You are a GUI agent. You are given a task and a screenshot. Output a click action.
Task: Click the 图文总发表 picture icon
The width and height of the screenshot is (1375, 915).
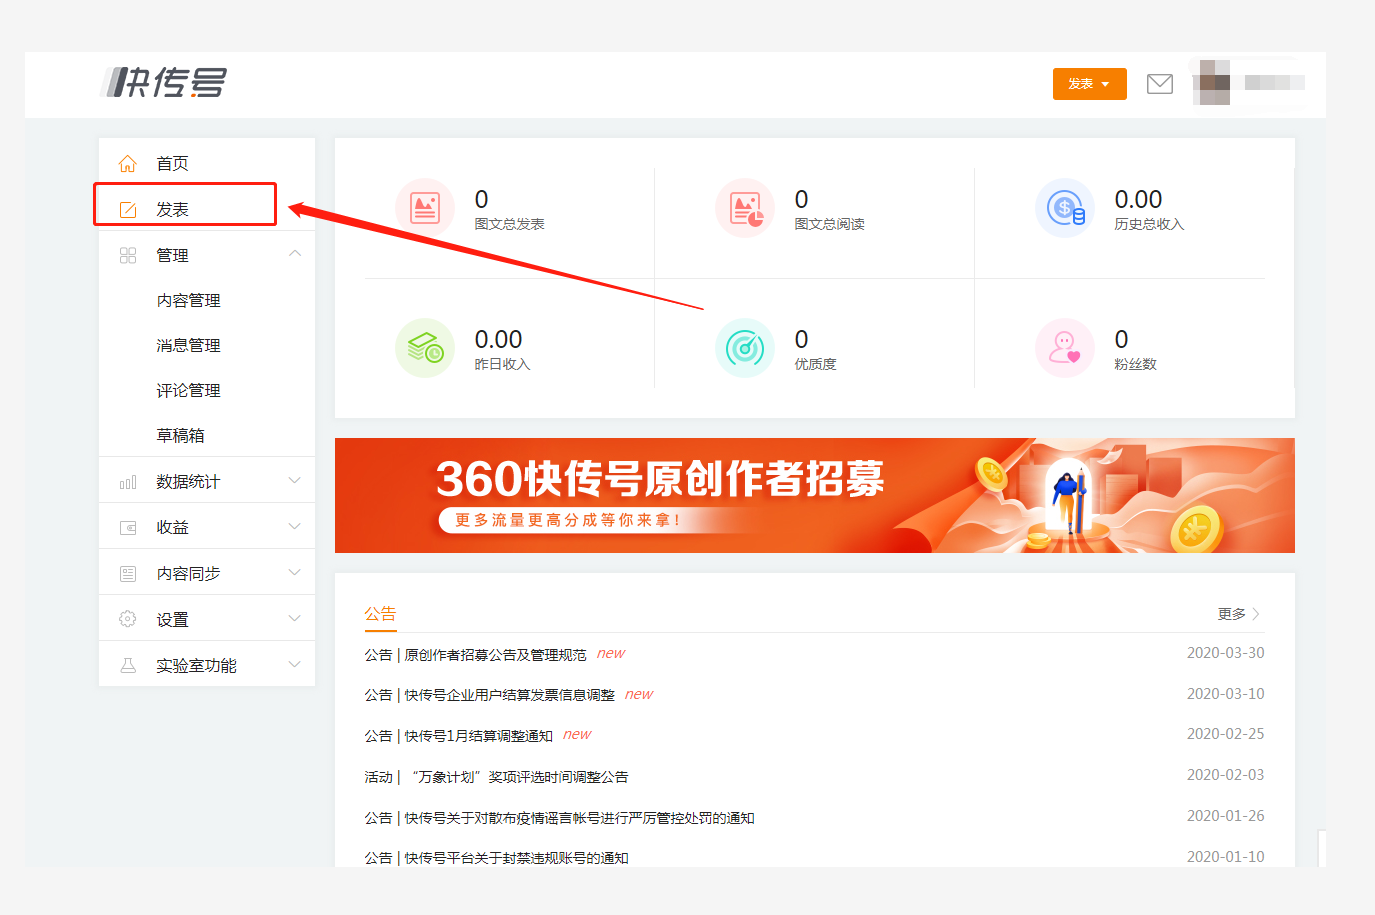tap(425, 208)
